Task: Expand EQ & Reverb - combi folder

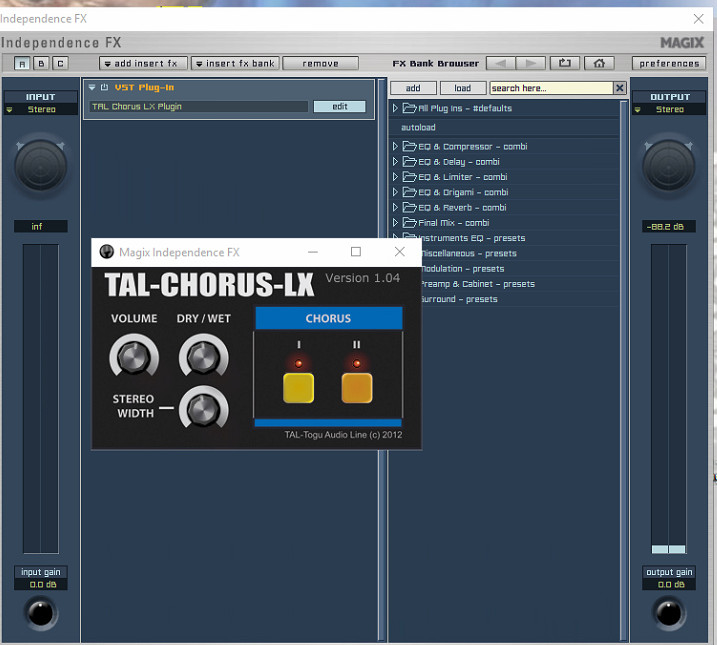Action: point(396,208)
